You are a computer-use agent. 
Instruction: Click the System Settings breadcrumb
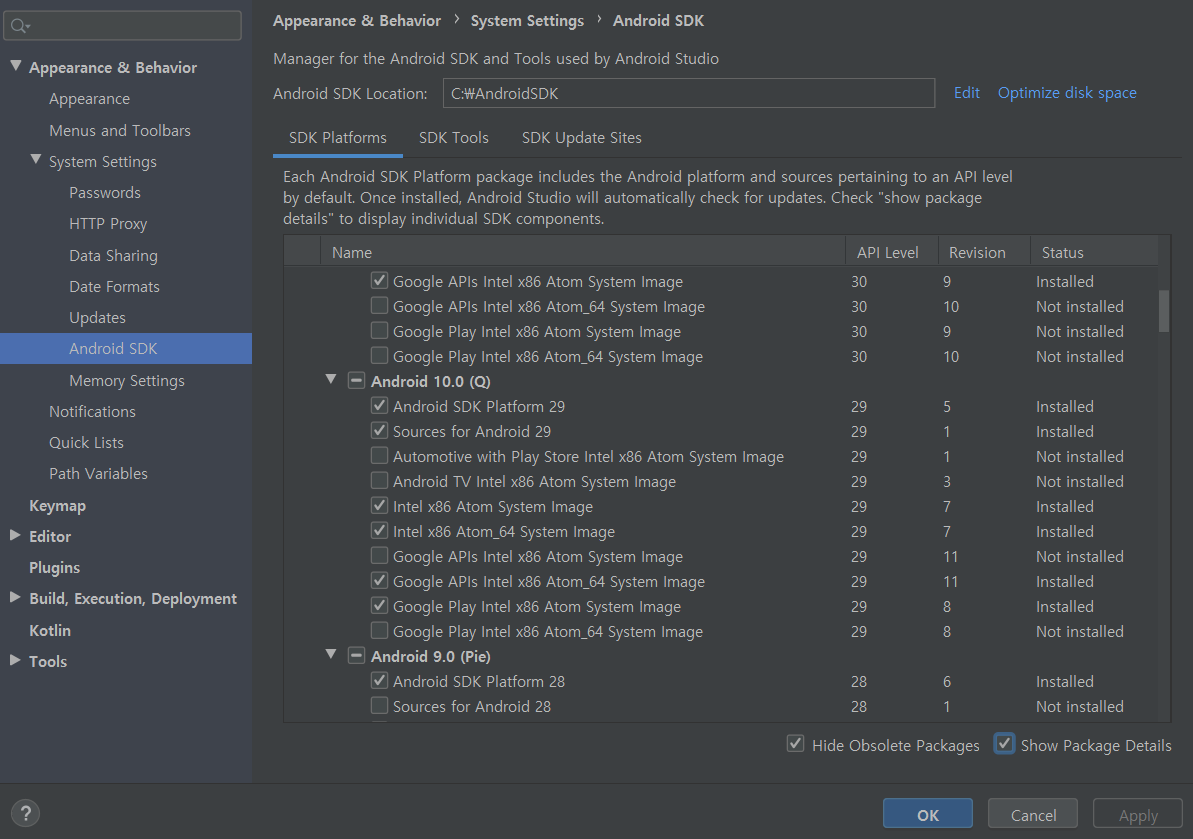(x=527, y=21)
